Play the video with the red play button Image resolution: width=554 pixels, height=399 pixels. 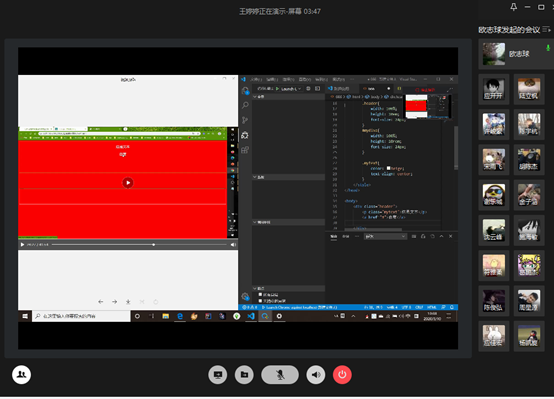coord(128,183)
